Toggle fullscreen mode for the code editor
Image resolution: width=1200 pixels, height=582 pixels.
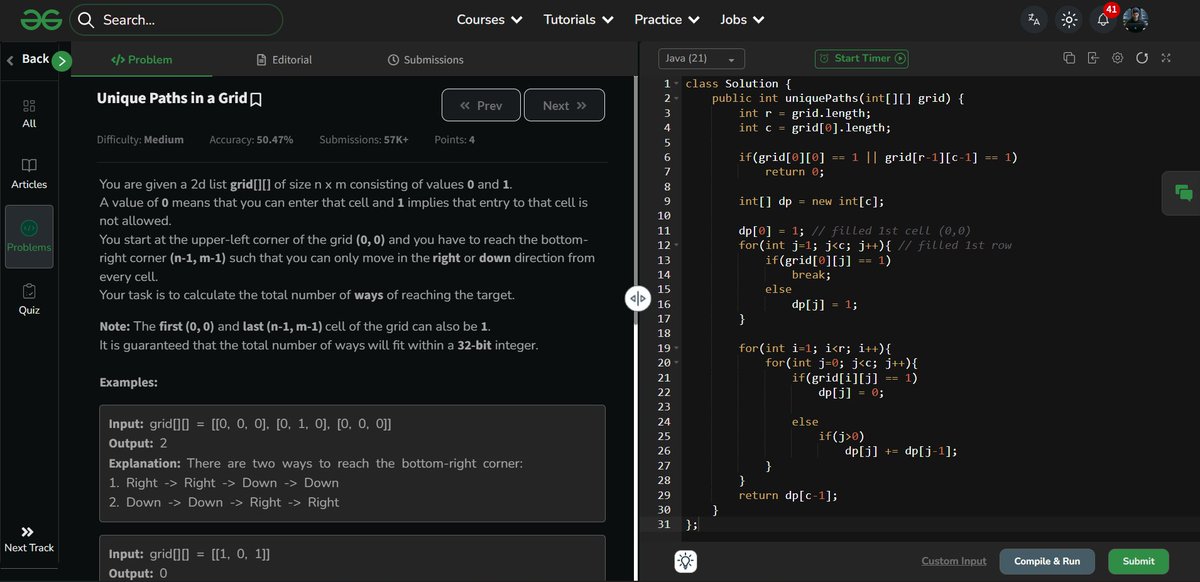pos(1165,59)
